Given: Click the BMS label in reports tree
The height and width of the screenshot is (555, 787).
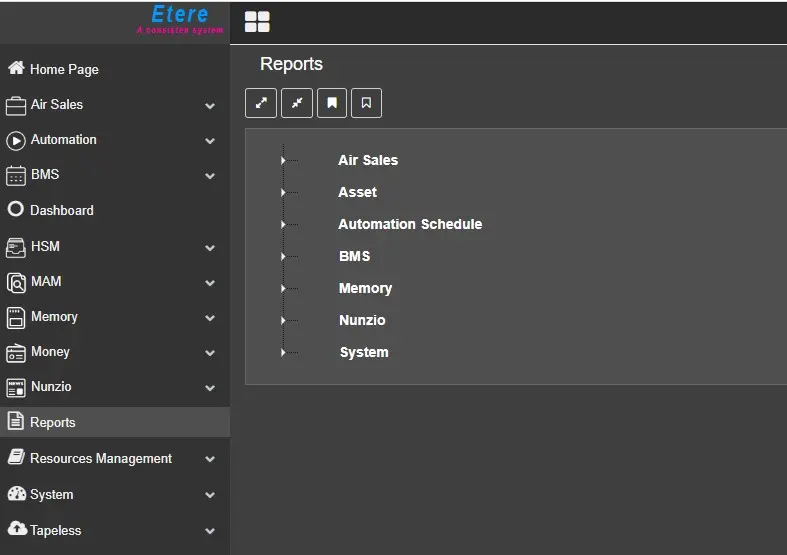Looking at the screenshot, I should pyautogui.click(x=354, y=256).
